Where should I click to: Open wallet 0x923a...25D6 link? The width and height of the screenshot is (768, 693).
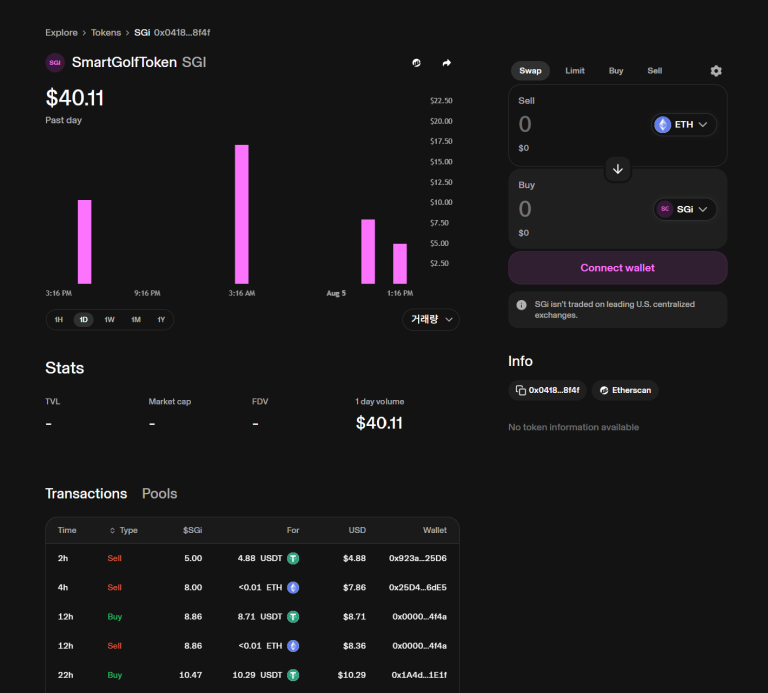418,558
